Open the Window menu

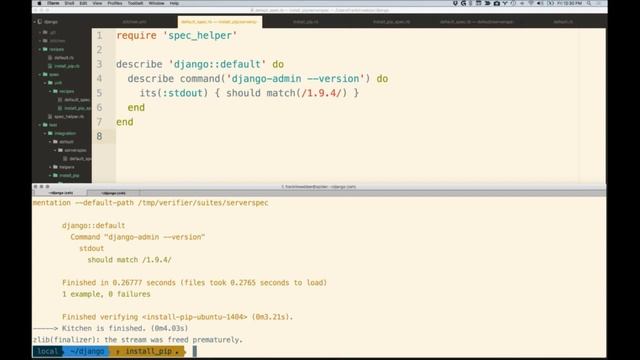[x=156, y=3]
